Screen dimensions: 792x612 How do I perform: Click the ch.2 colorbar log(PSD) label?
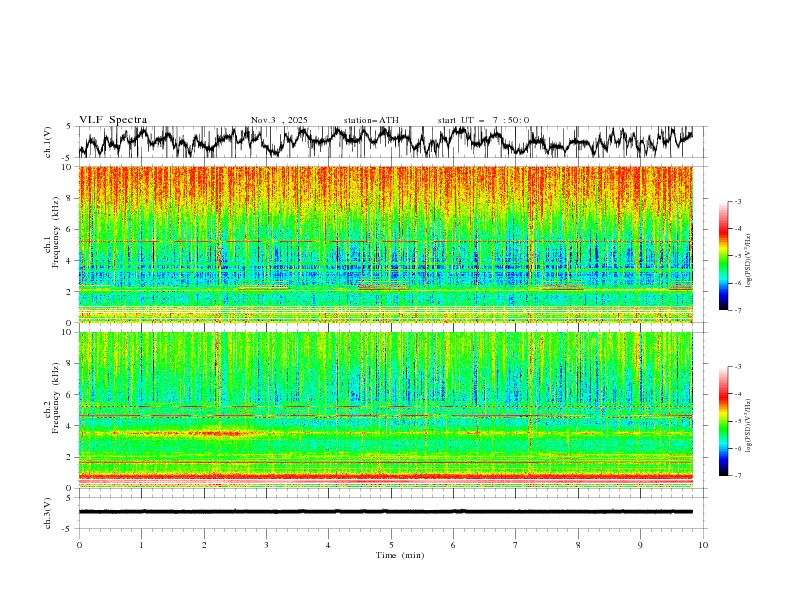coord(749,425)
